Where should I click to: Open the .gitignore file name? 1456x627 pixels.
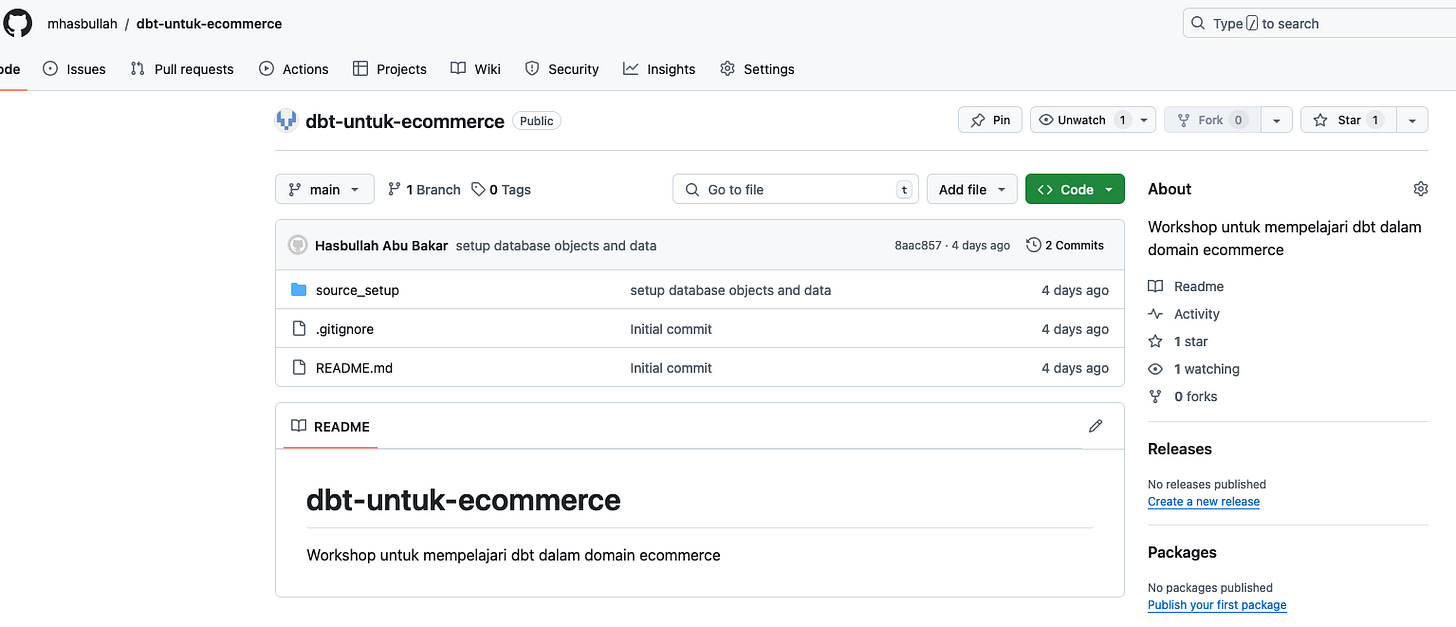click(344, 329)
